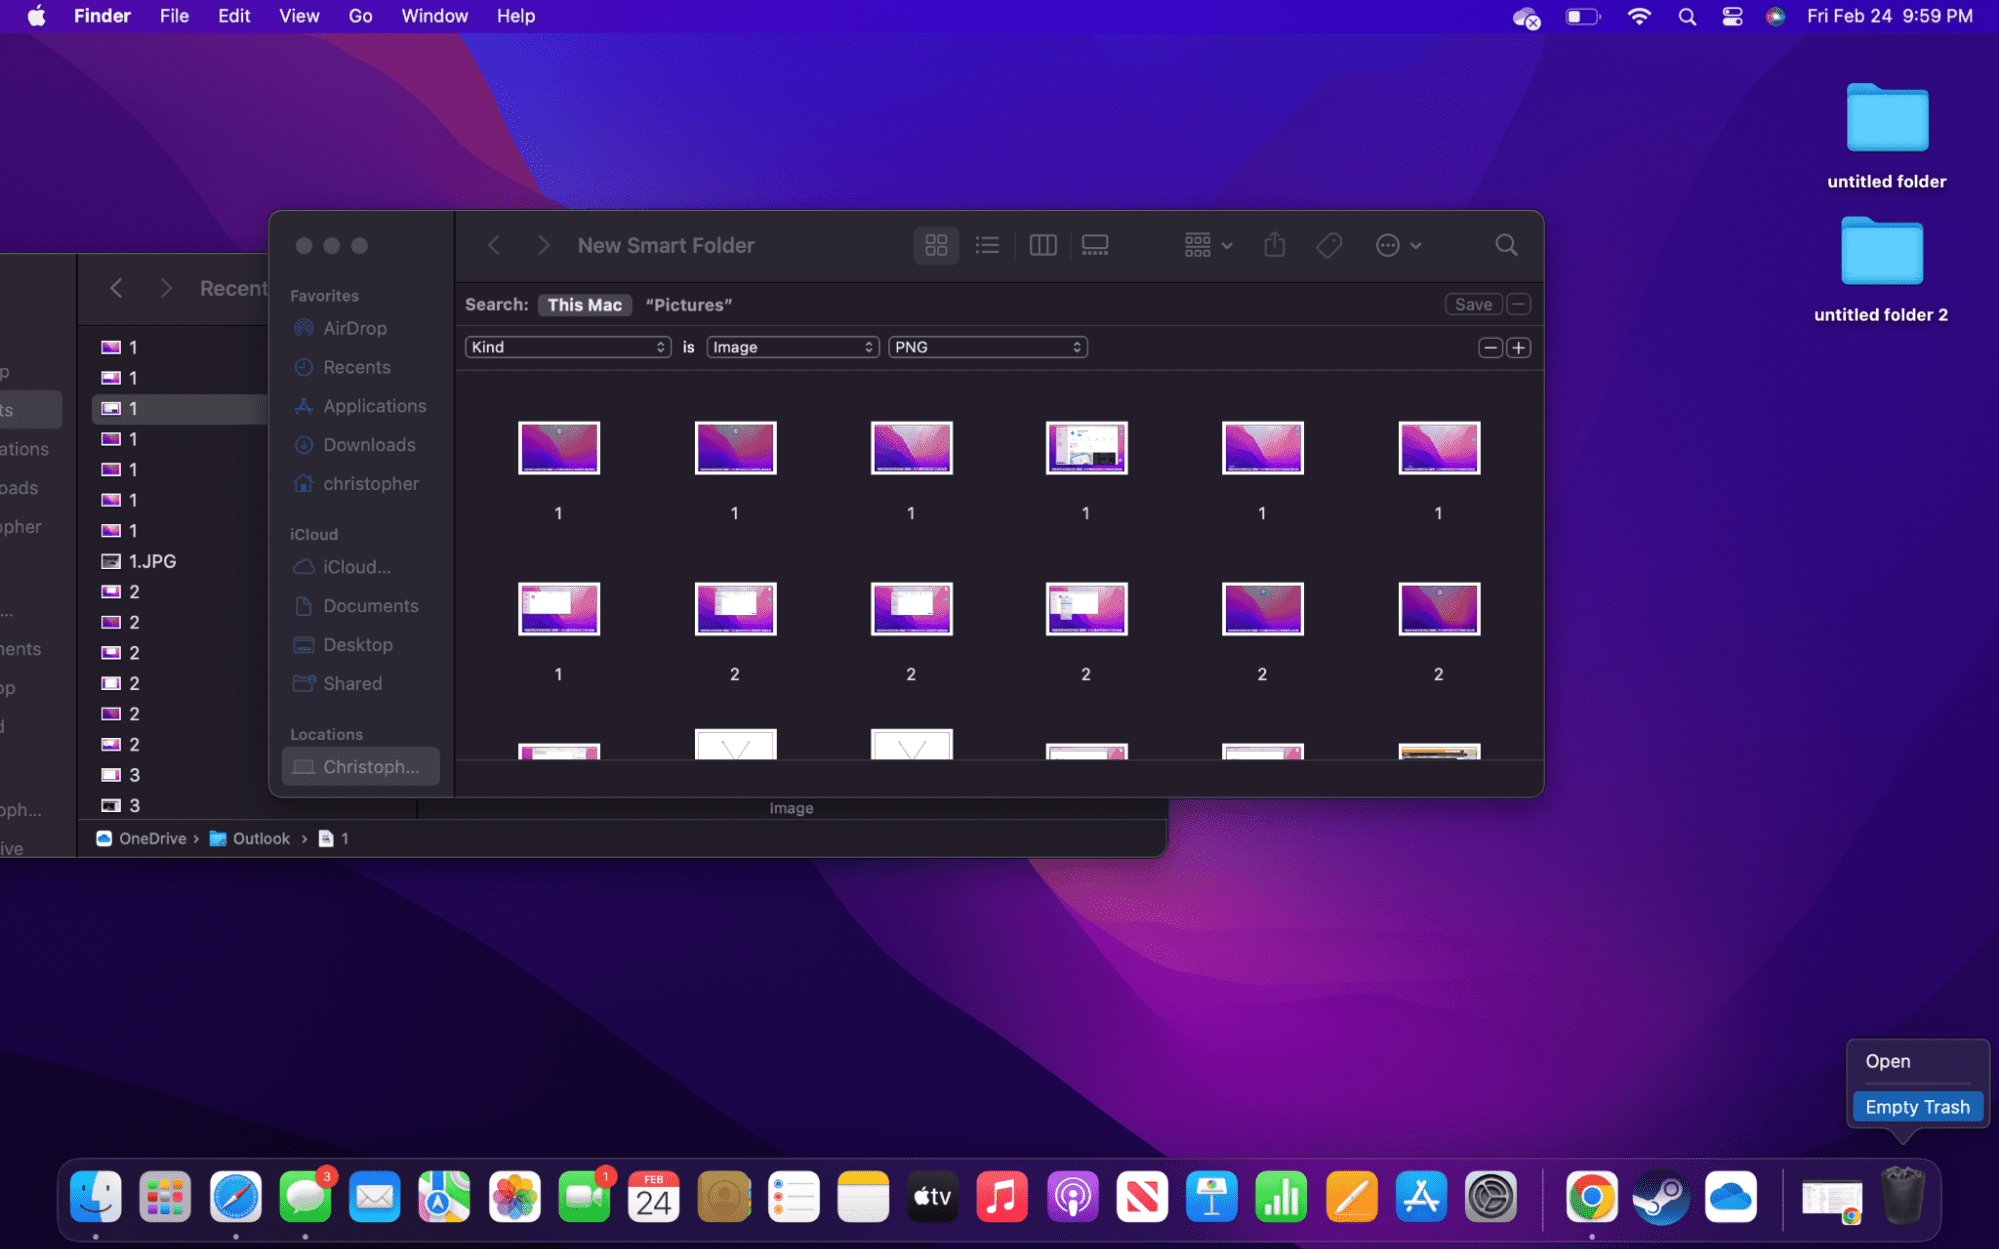Open the View menu
Viewport: 1999px width, 1250px height.
pyautogui.click(x=299, y=16)
